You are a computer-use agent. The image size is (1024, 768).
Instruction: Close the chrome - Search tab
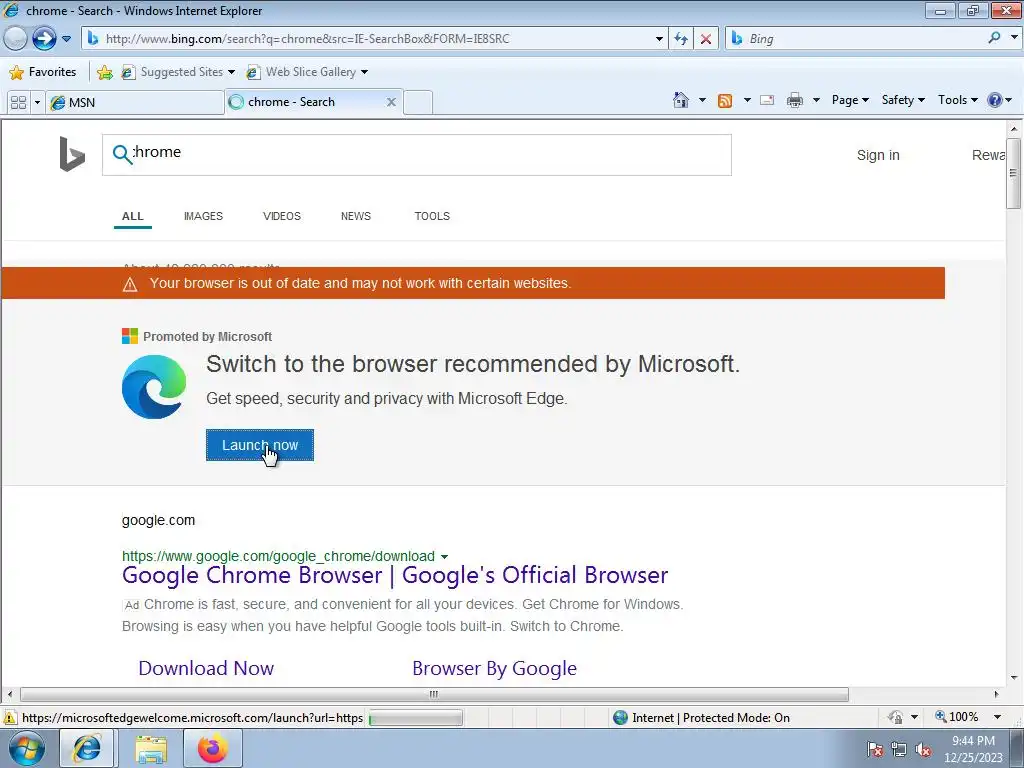(391, 102)
